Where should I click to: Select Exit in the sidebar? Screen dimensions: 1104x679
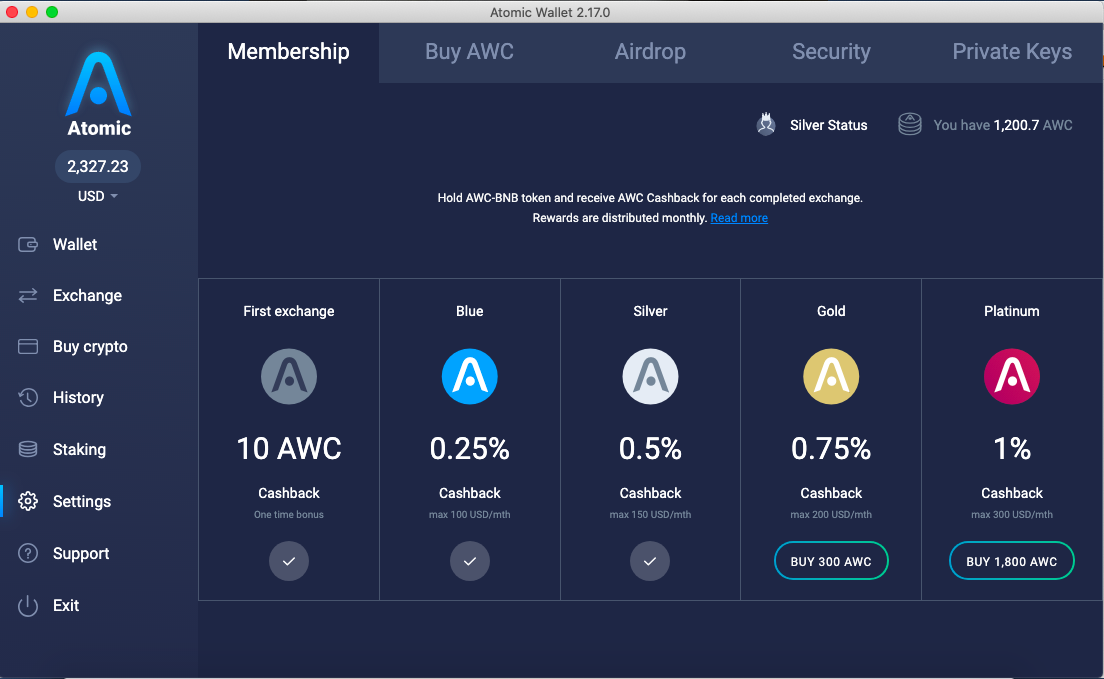[x=65, y=605]
